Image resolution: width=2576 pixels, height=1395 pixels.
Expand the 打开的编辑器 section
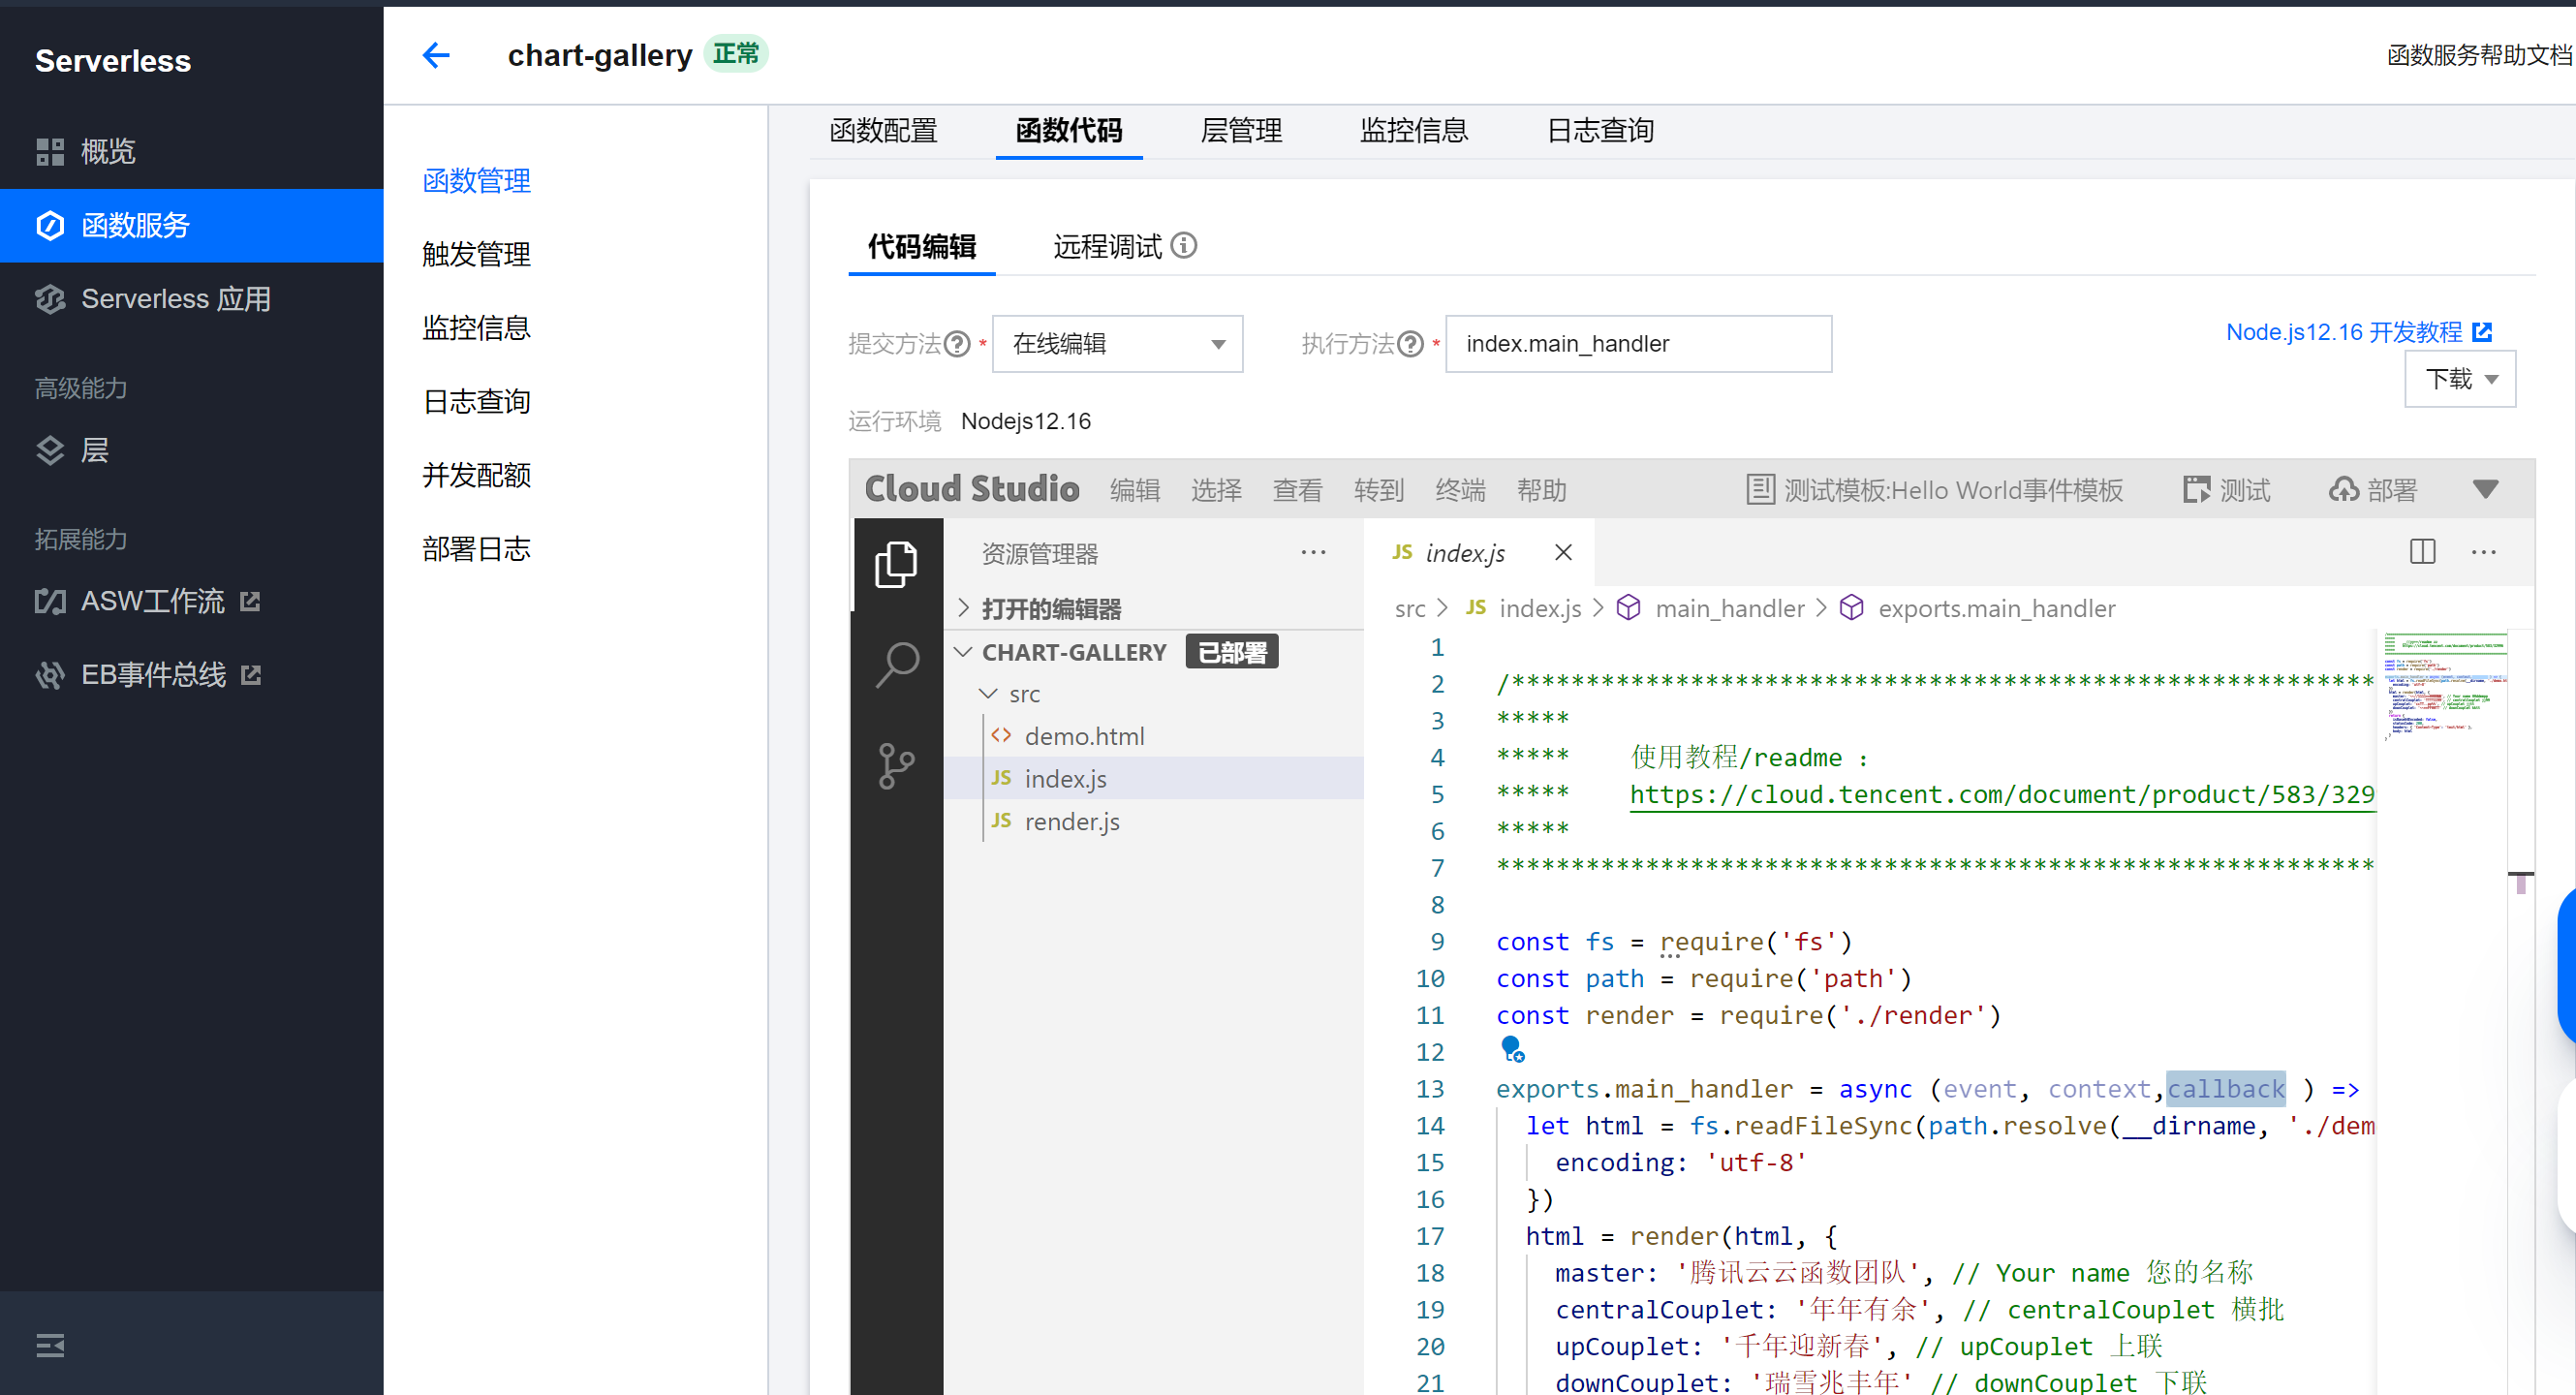(x=1155, y=608)
